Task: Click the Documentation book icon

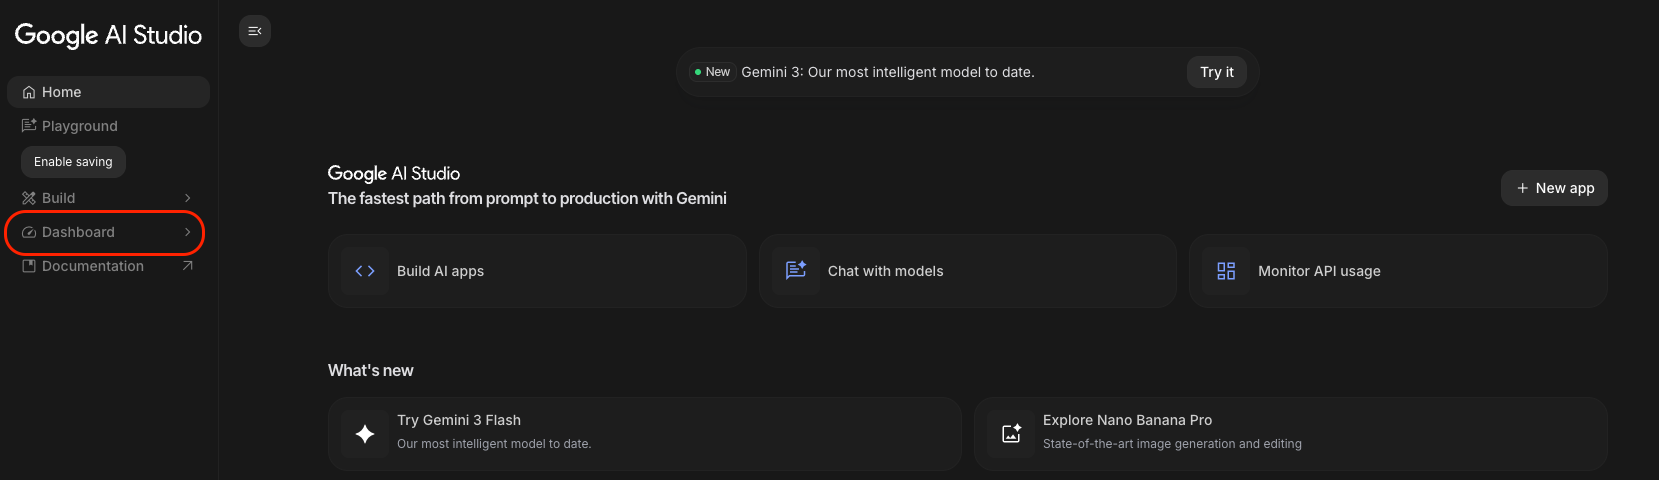Action: coord(29,266)
